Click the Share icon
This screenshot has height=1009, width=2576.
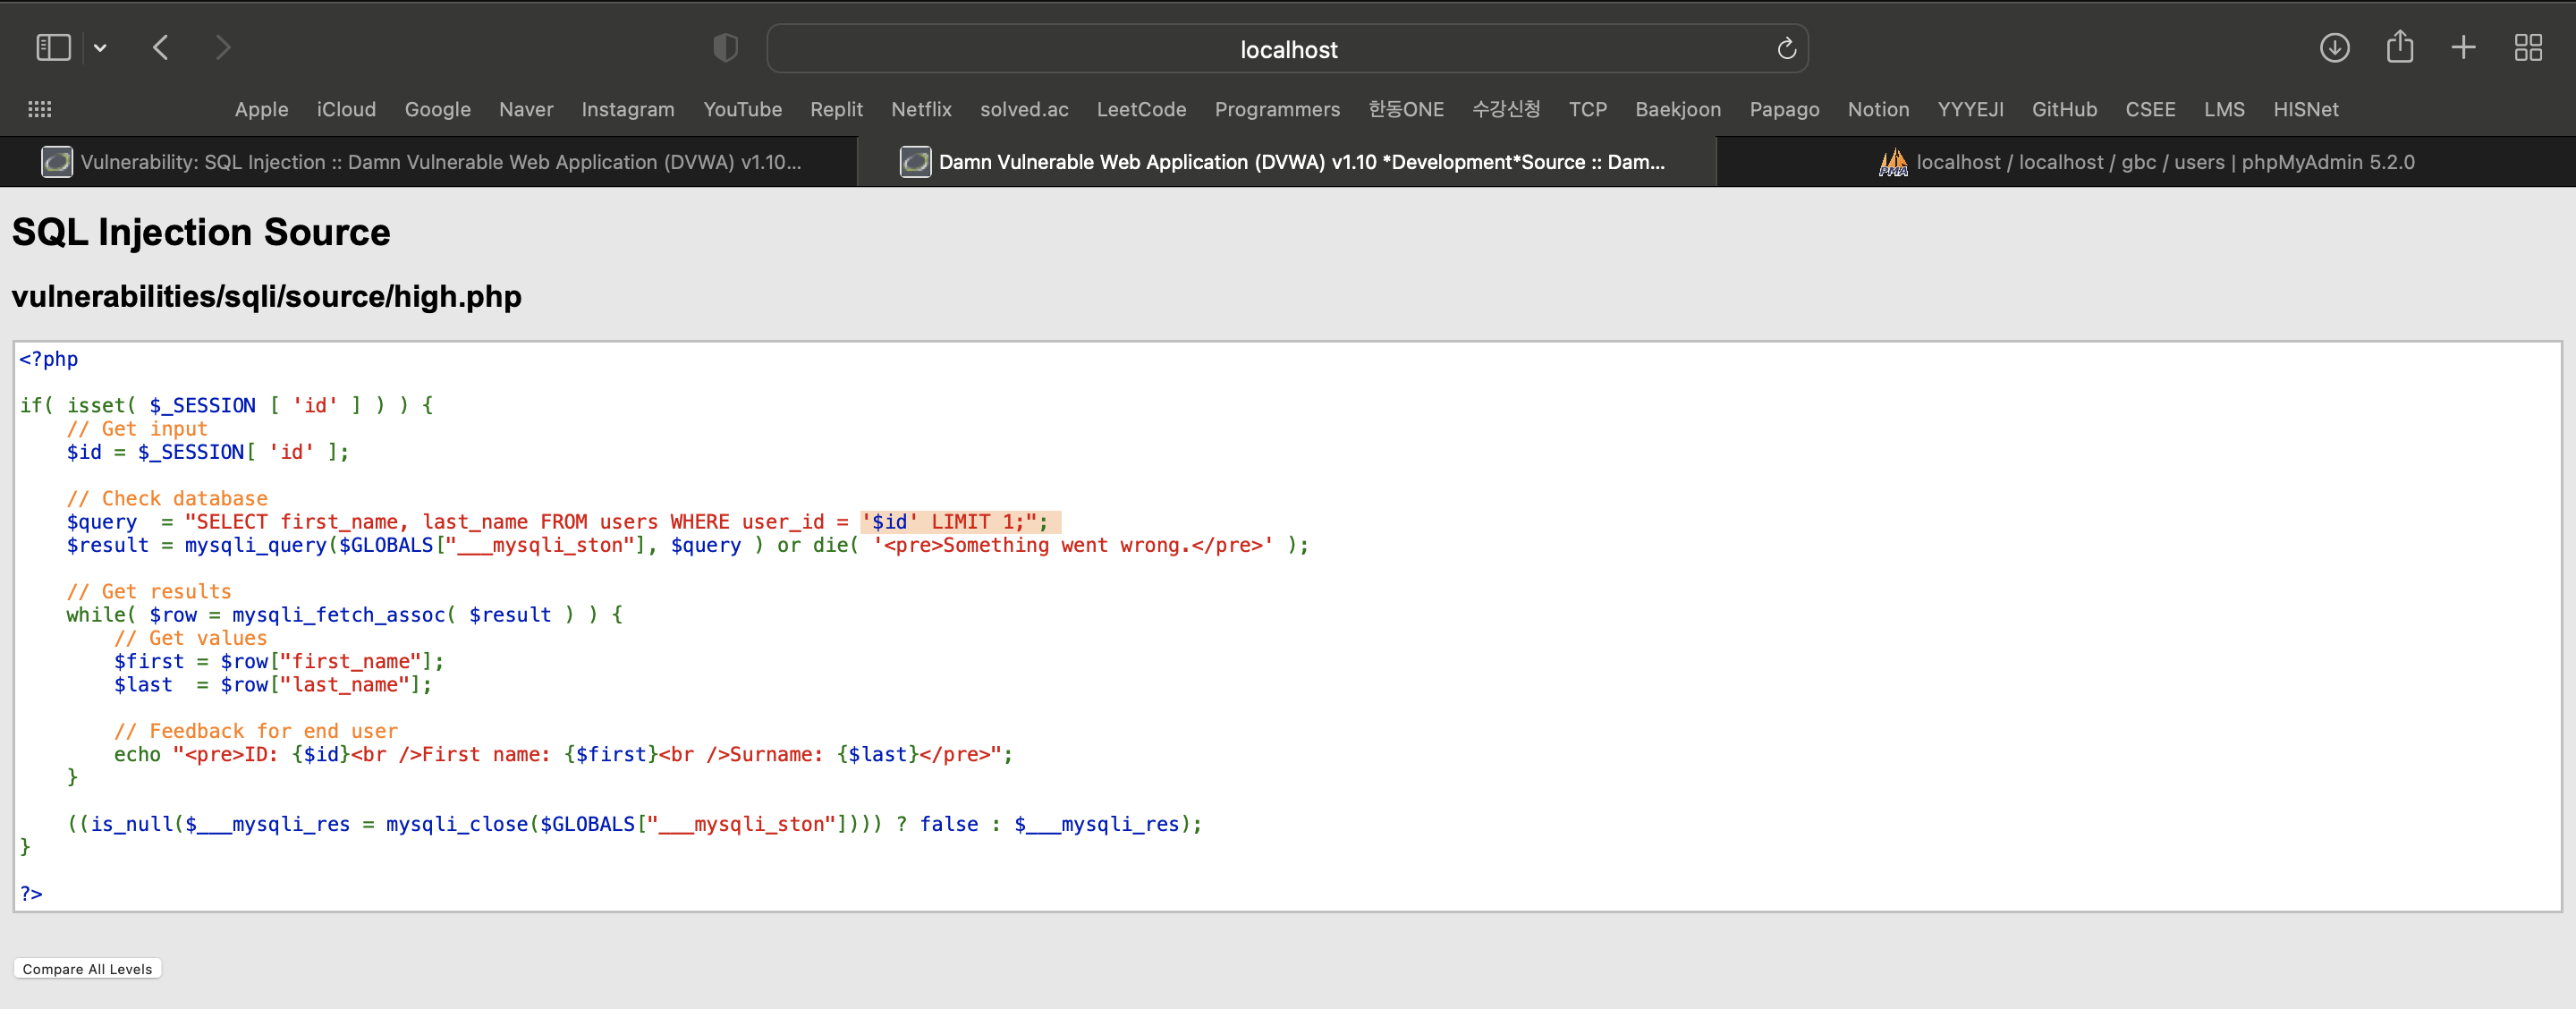[x=2399, y=47]
